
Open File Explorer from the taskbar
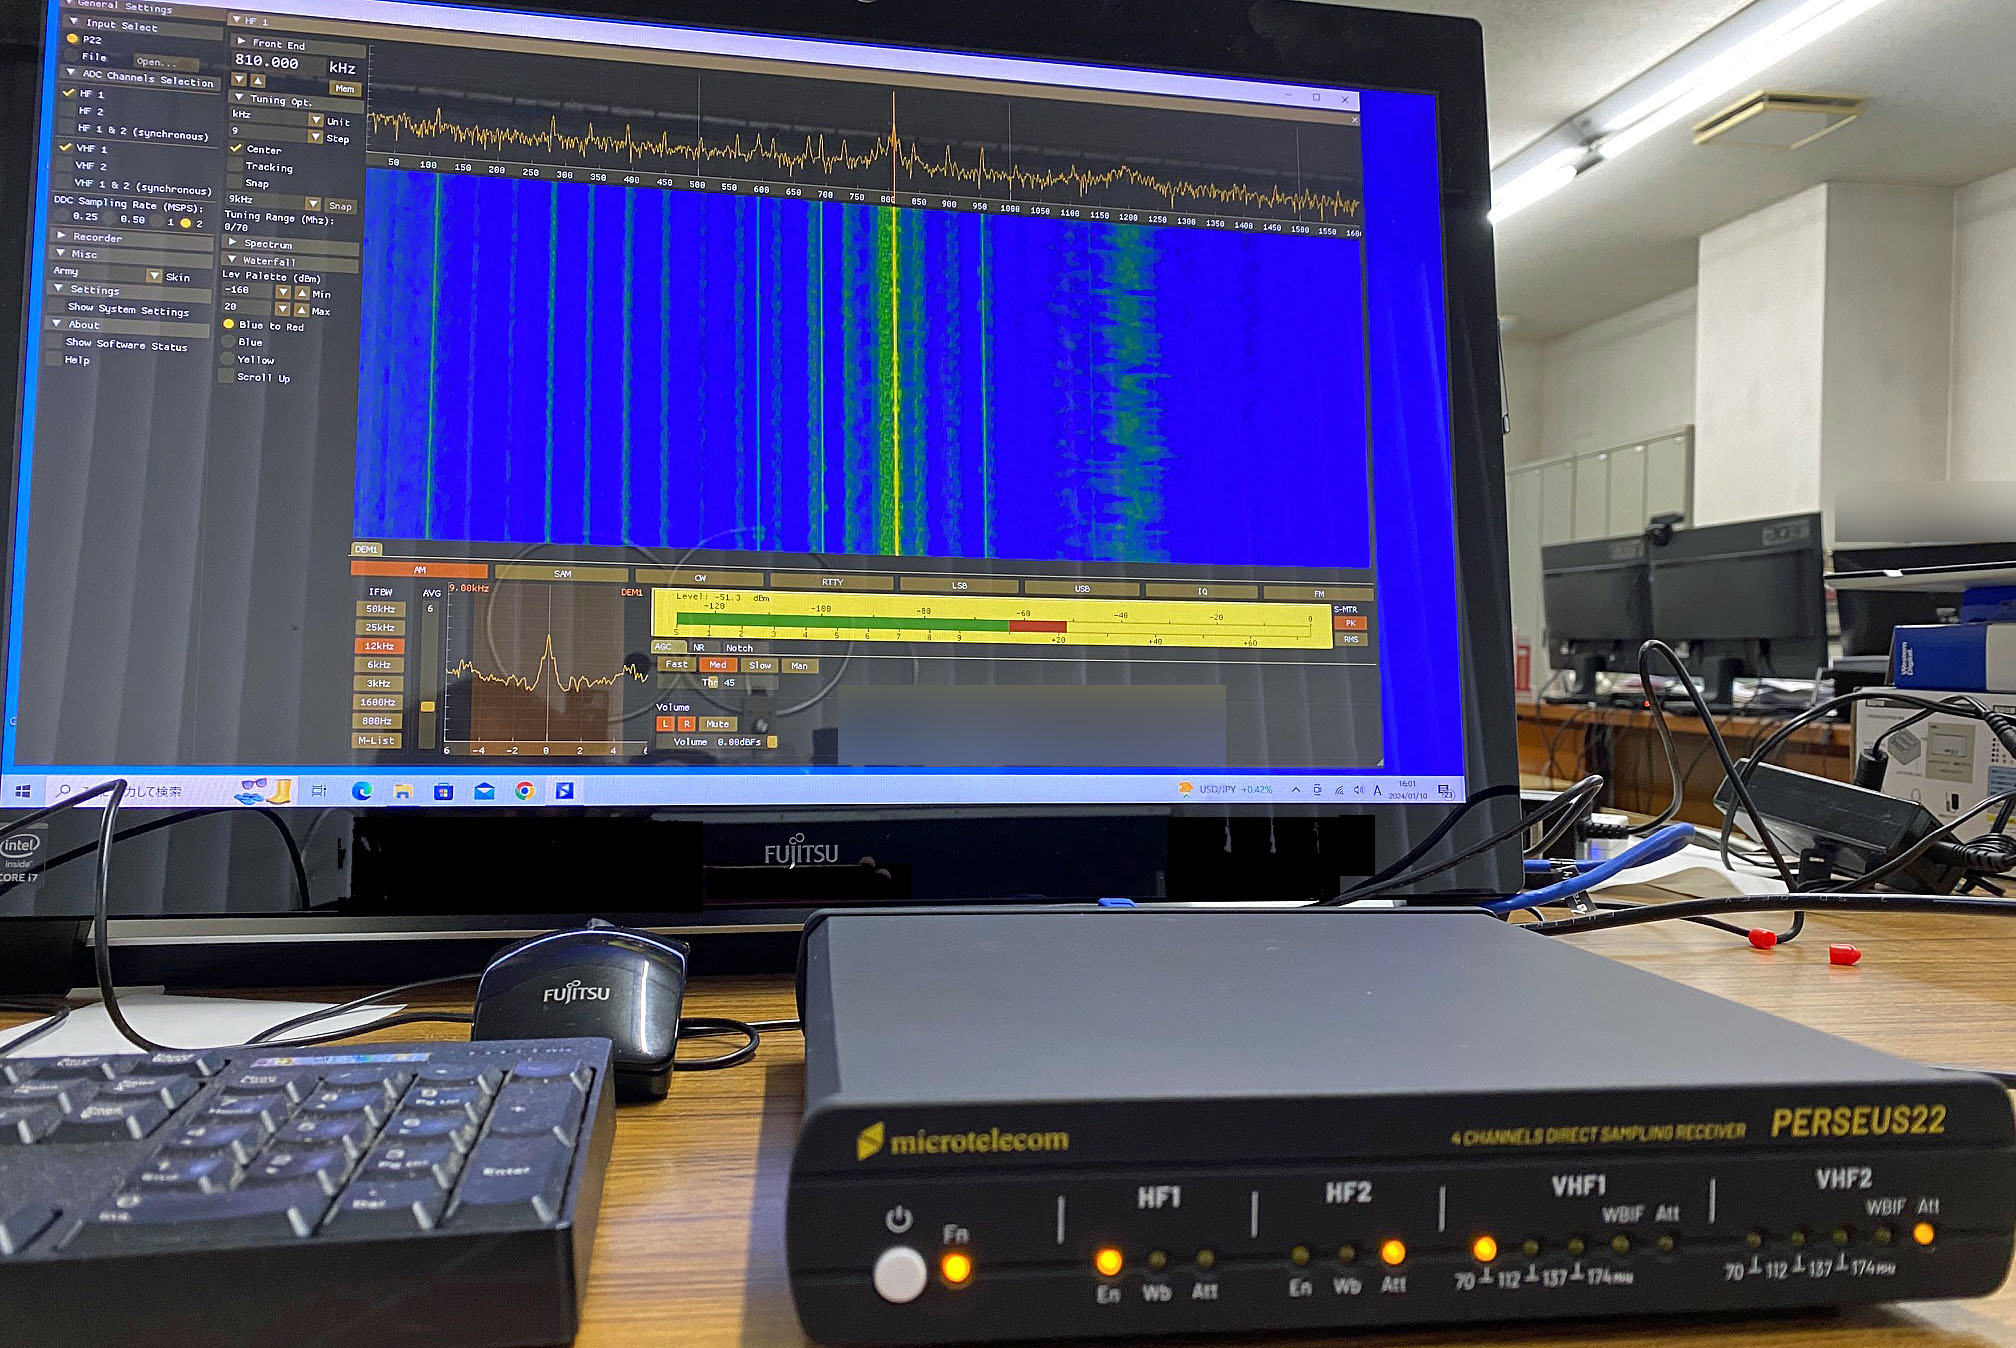(x=403, y=791)
